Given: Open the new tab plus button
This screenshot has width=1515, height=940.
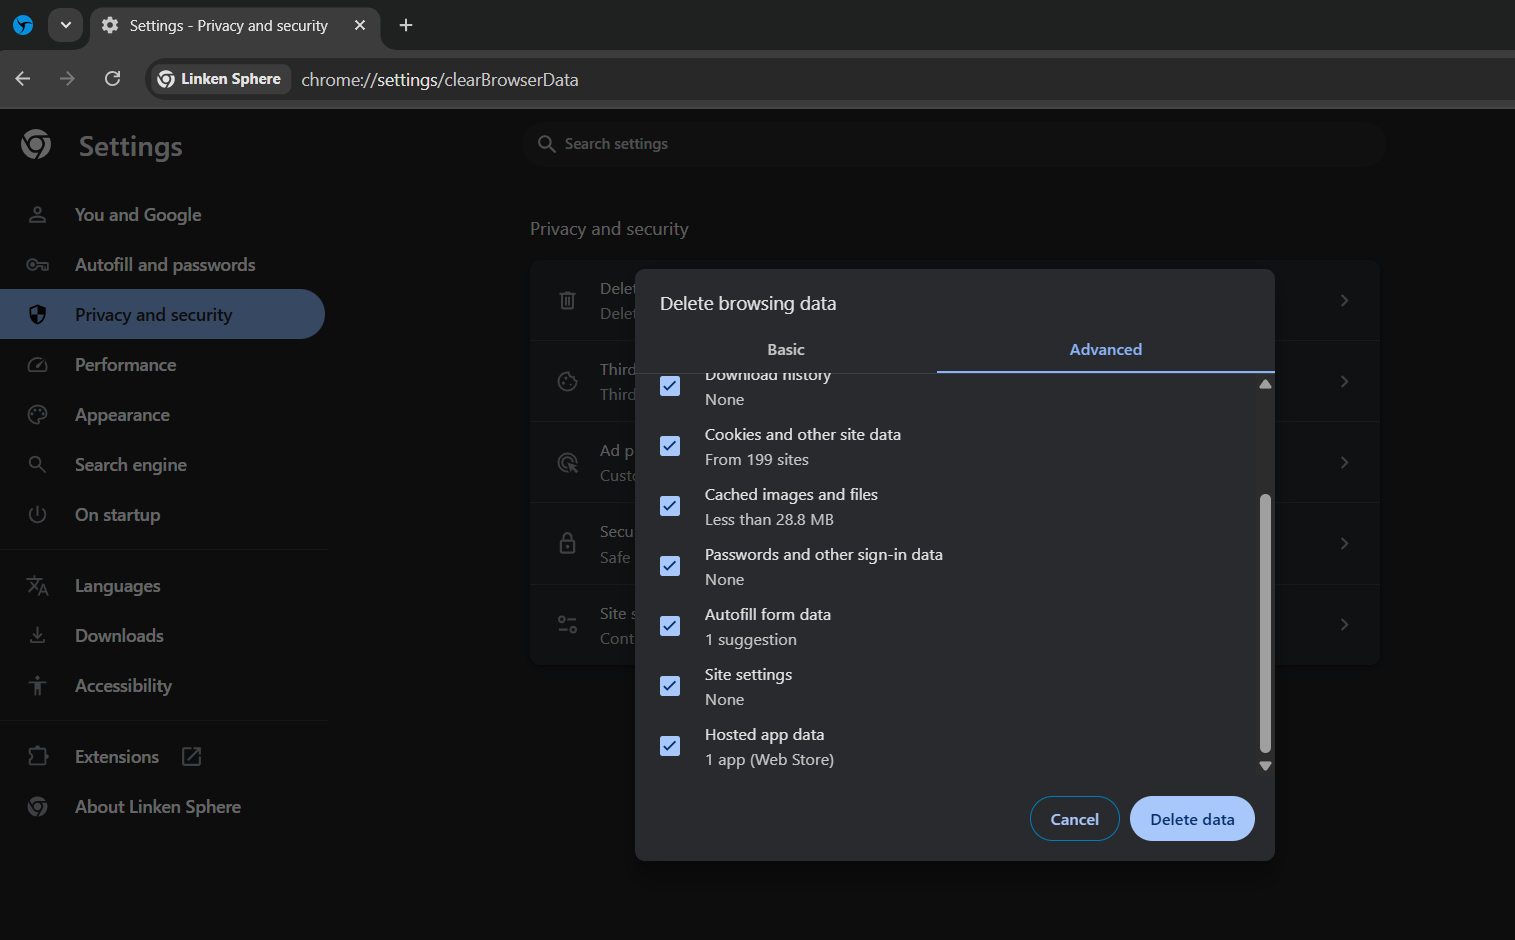Looking at the screenshot, I should tap(406, 25).
